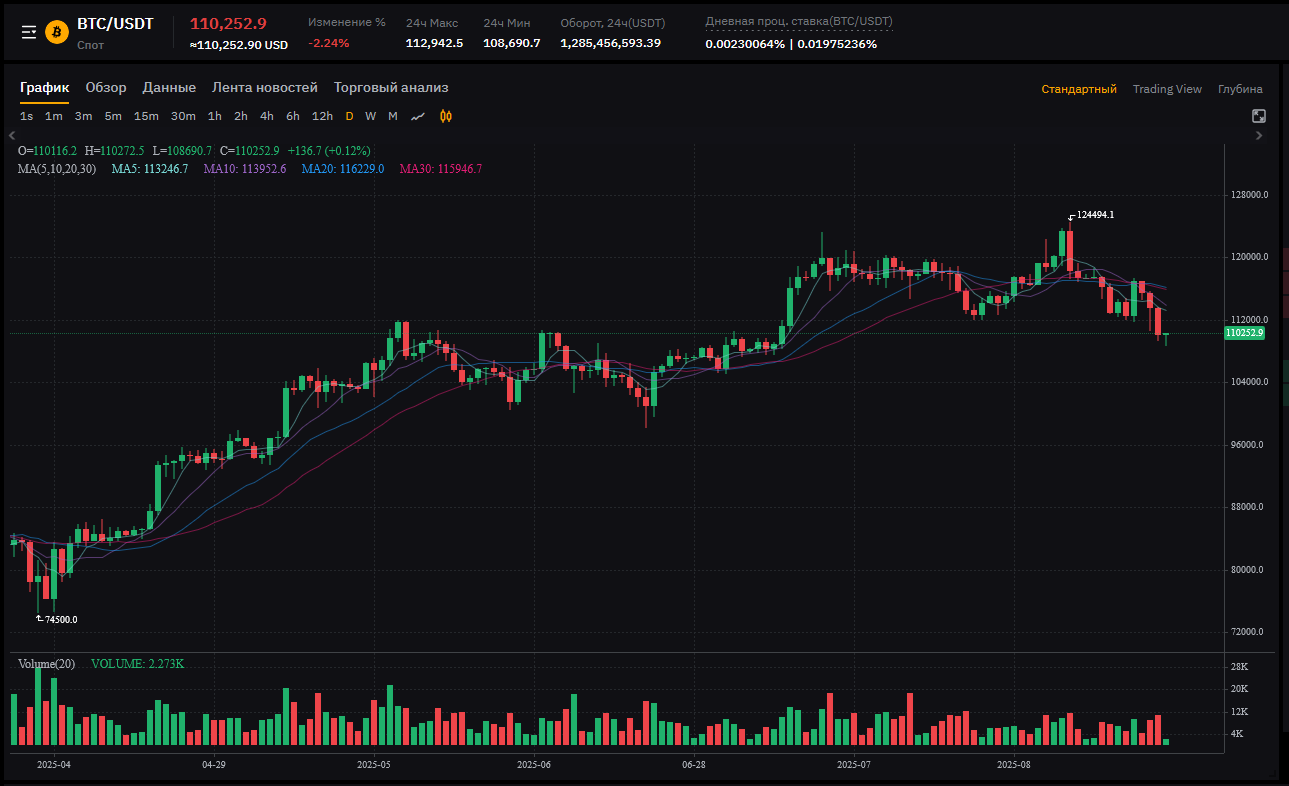
Task: Switch to the 15m interval
Action: pos(146,116)
